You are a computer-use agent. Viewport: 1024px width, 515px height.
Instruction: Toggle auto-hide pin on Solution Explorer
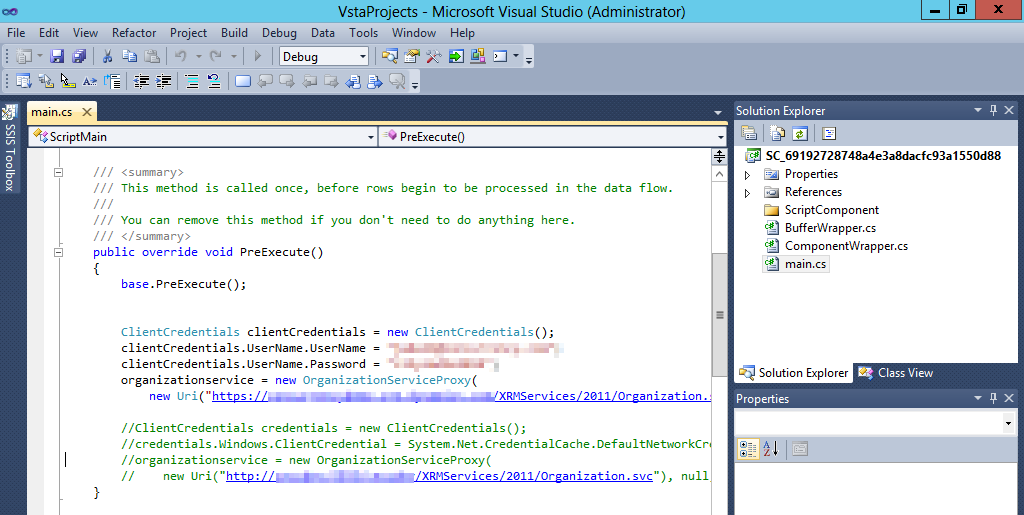pyautogui.click(x=993, y=110)
